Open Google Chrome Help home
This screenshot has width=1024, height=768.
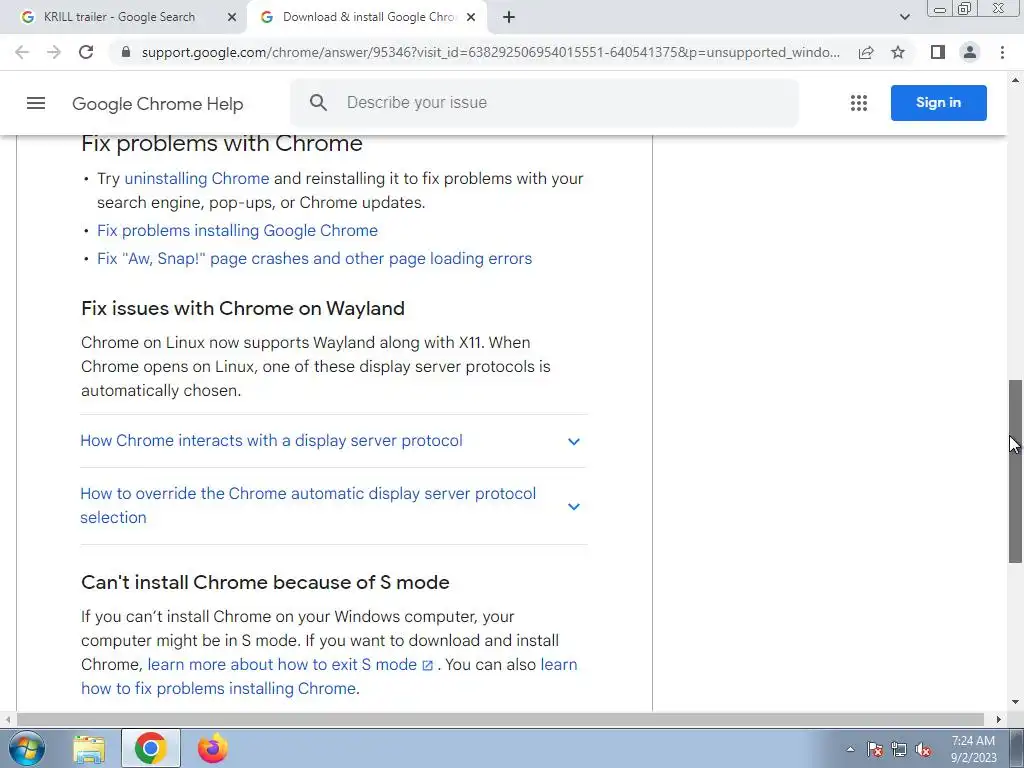157,104
